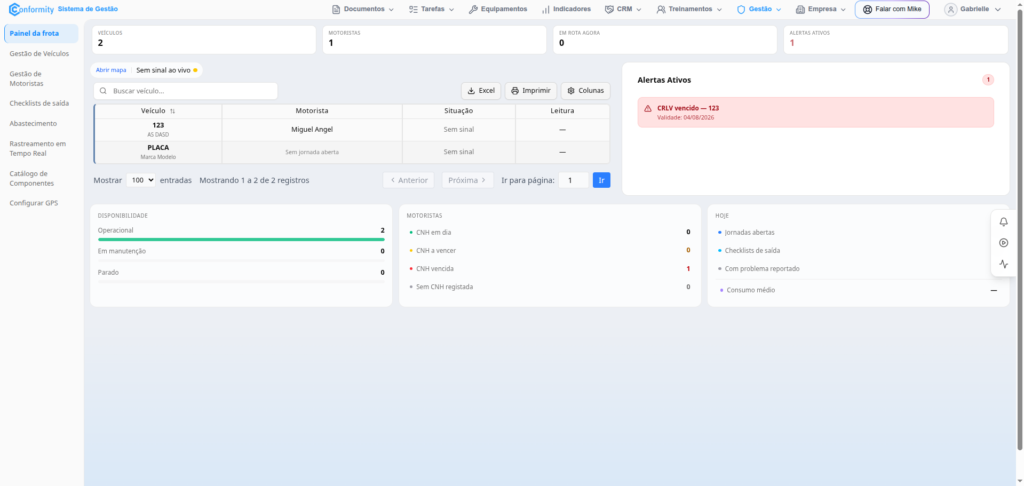Click the Empresa building icon
The image size is (1024, 486).
pyautogui.click(x=800, y=9)
